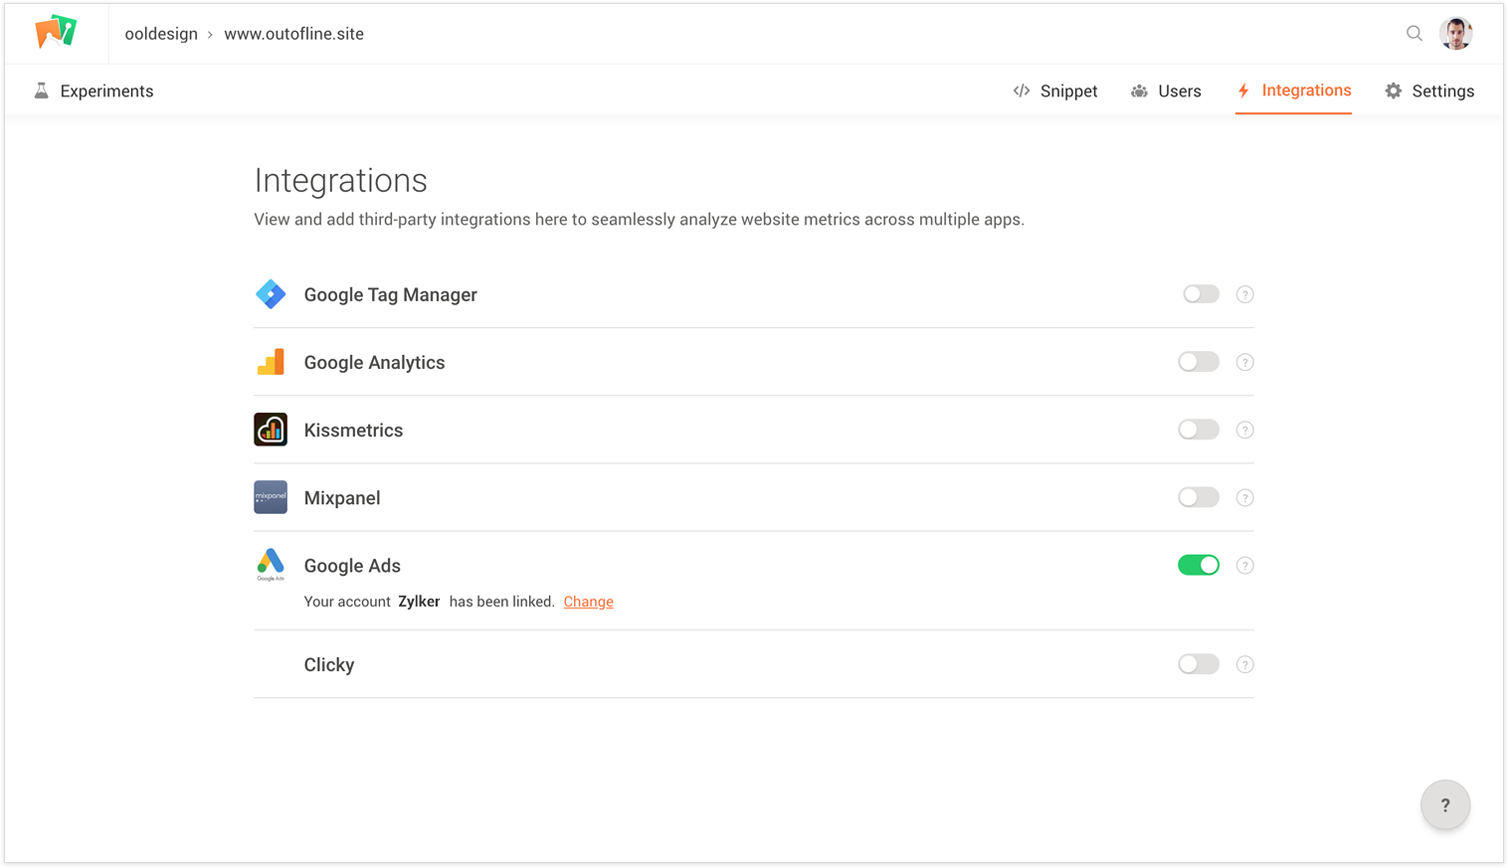Turn on the Google Analytics integration
This screenshot has width=1508, height=868.
pos(1198,362)
